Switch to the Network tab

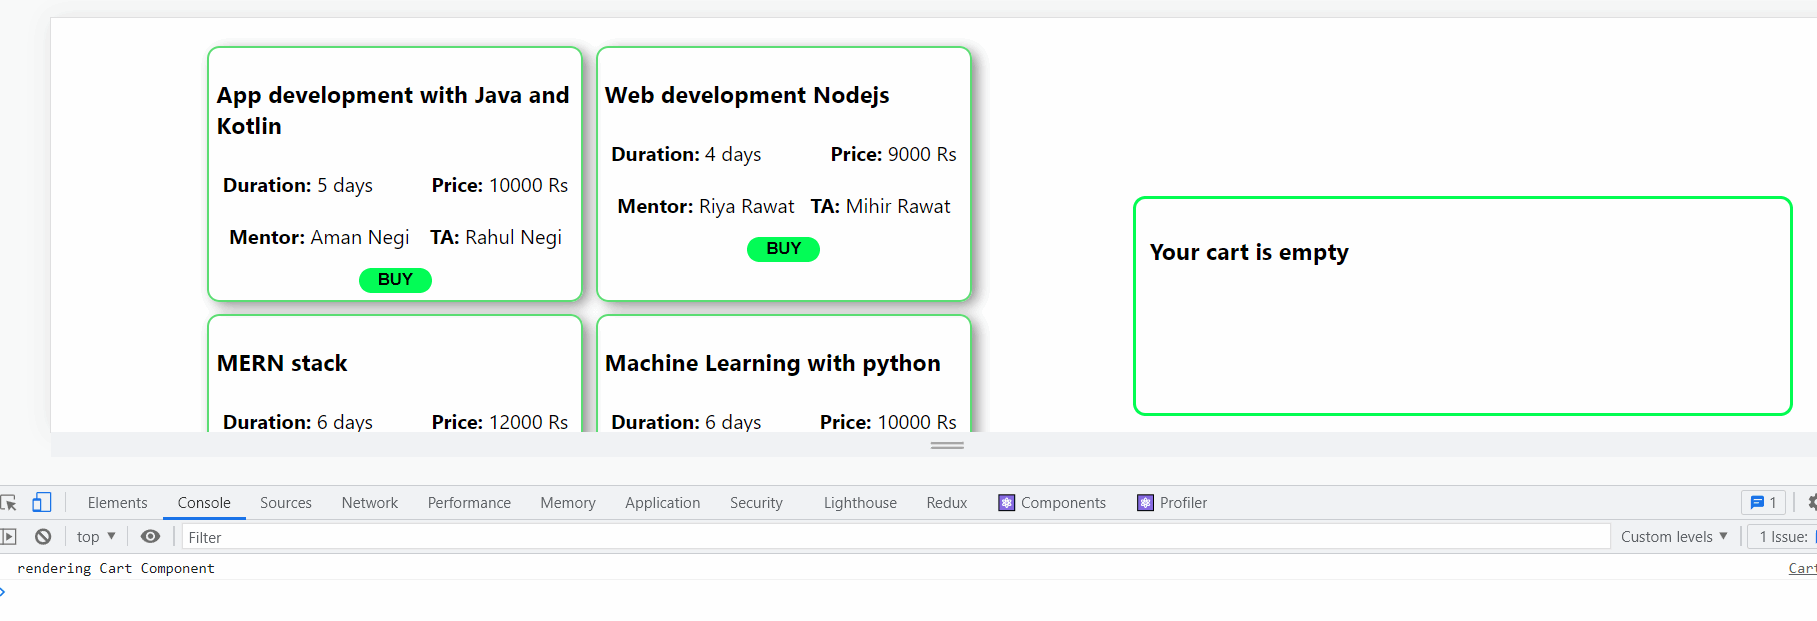[x=370, y=503]
